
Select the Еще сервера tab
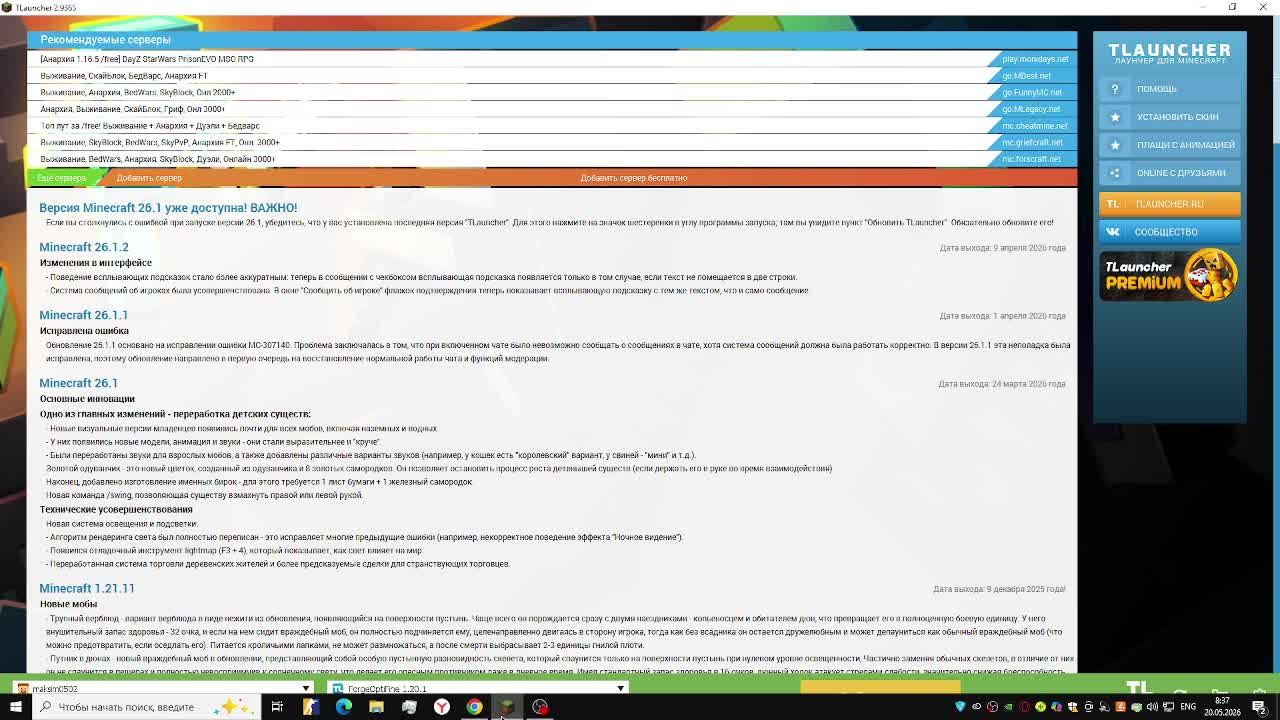click(61, 178)
